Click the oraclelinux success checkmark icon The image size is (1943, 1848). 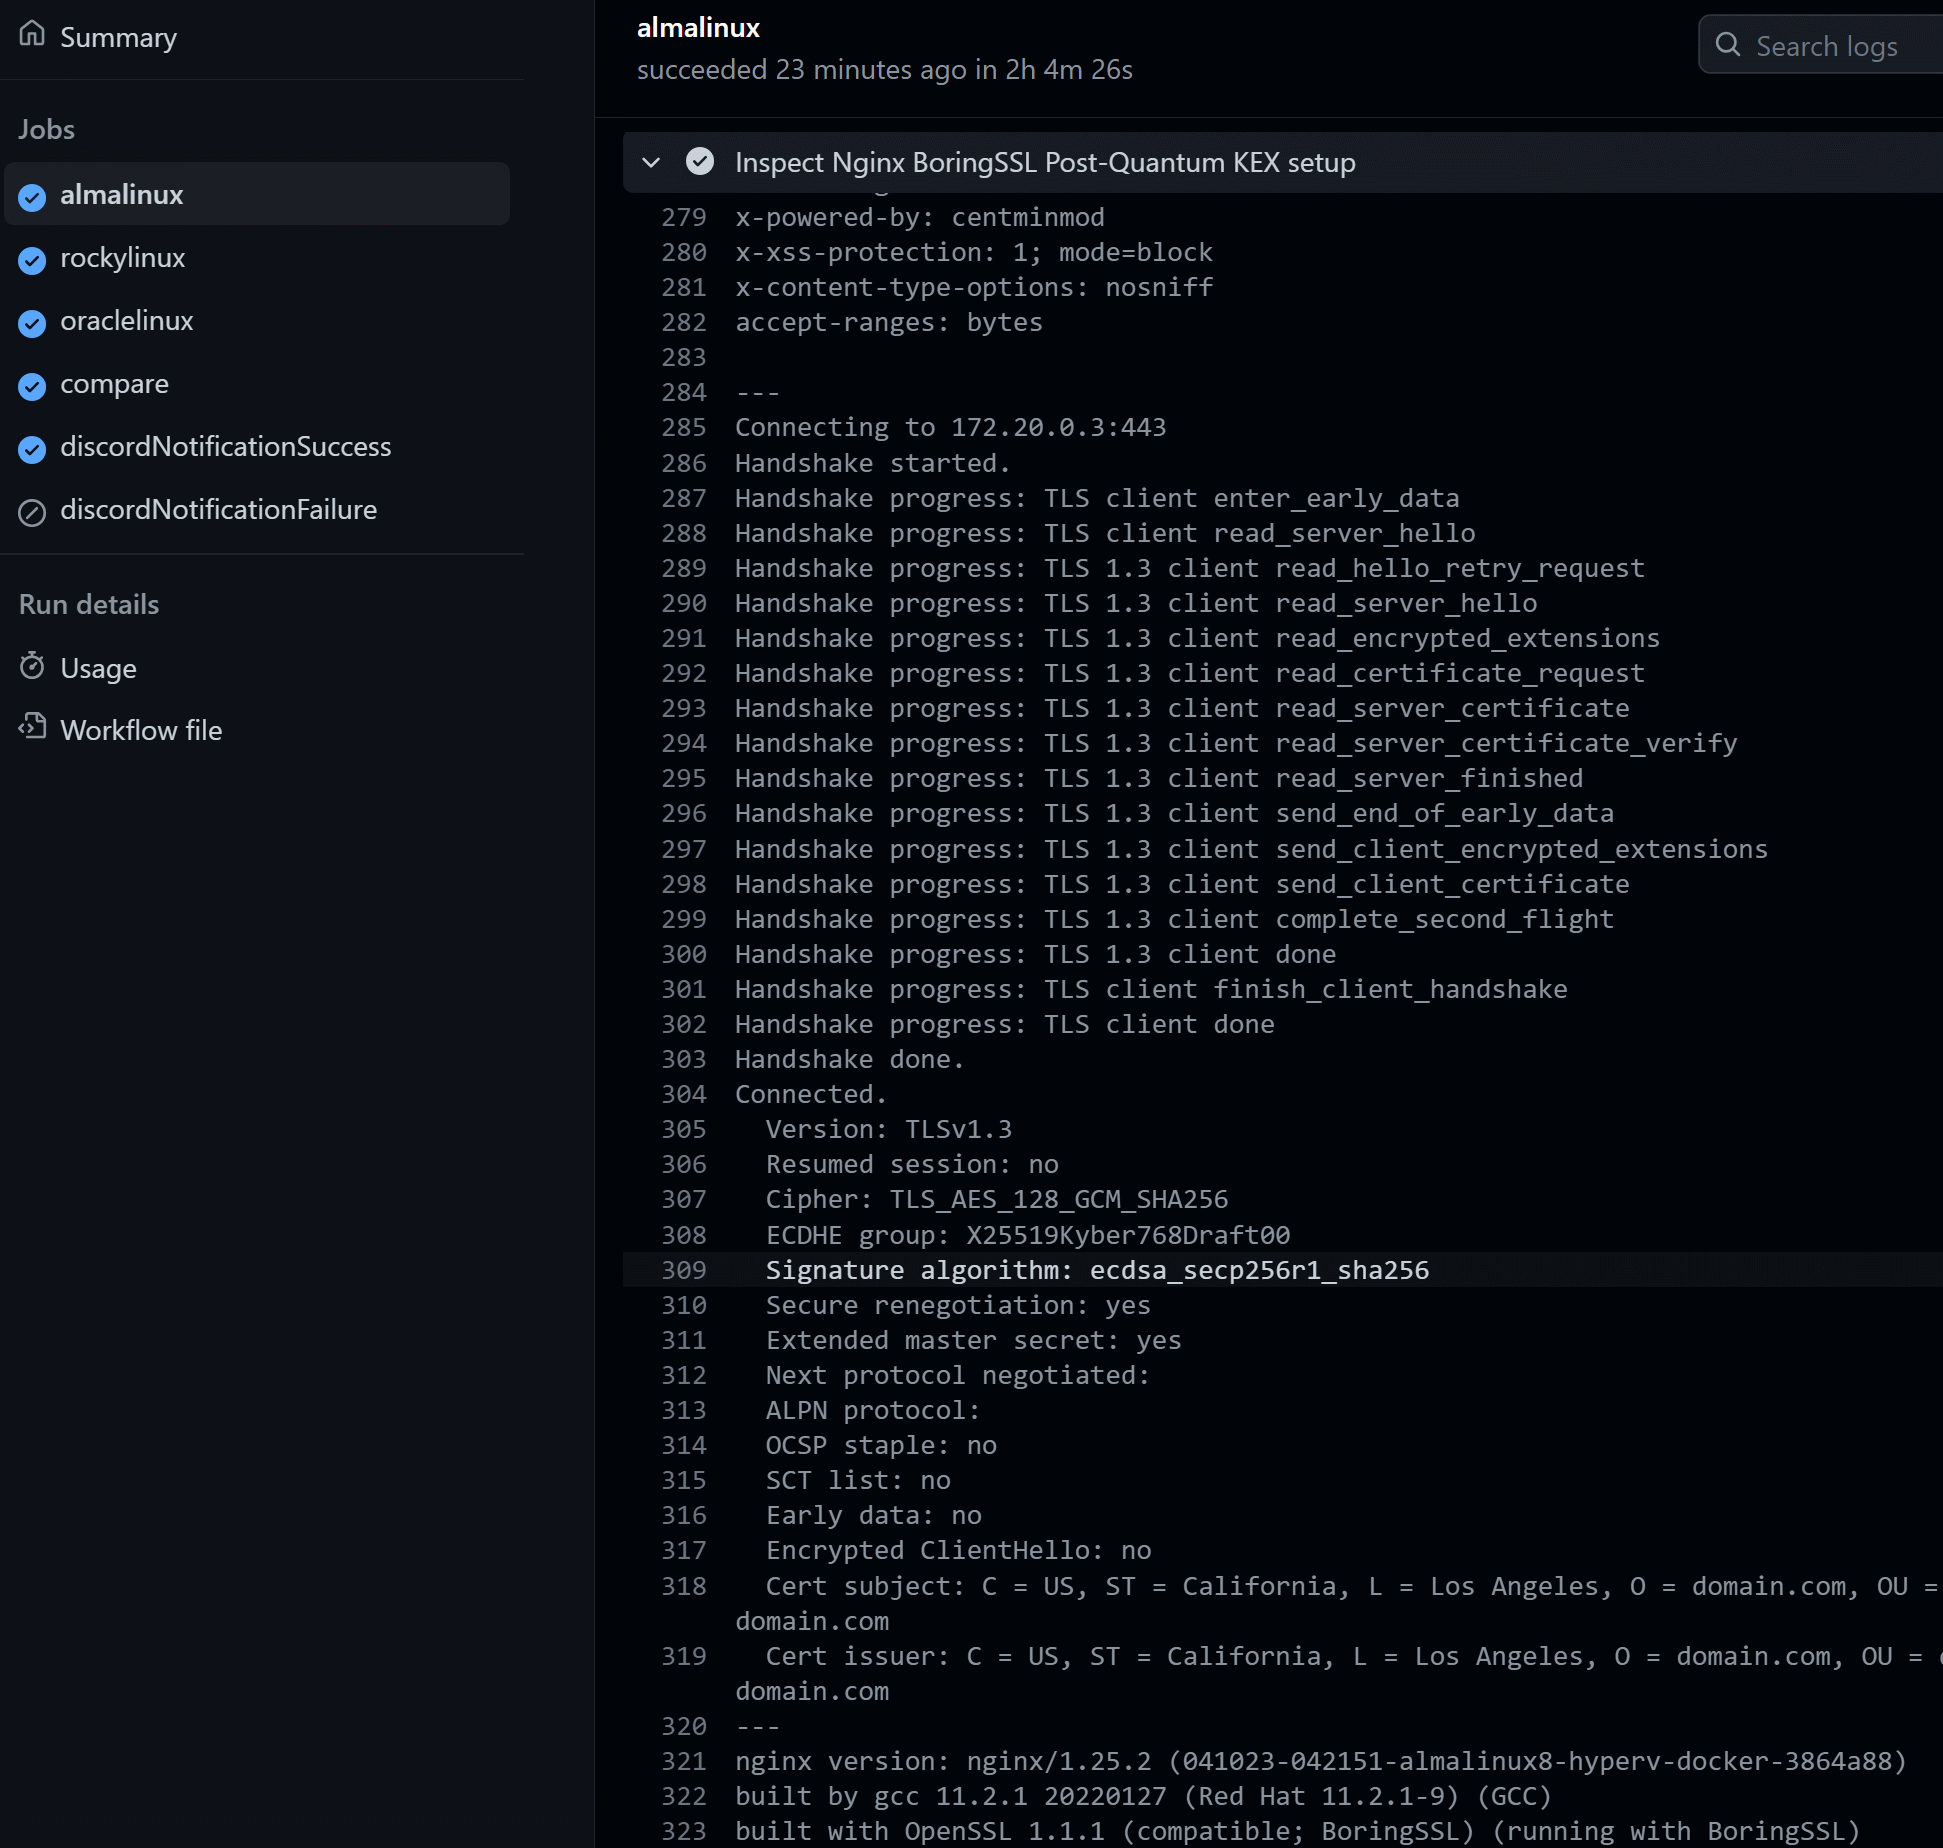[x=32, y=323]
